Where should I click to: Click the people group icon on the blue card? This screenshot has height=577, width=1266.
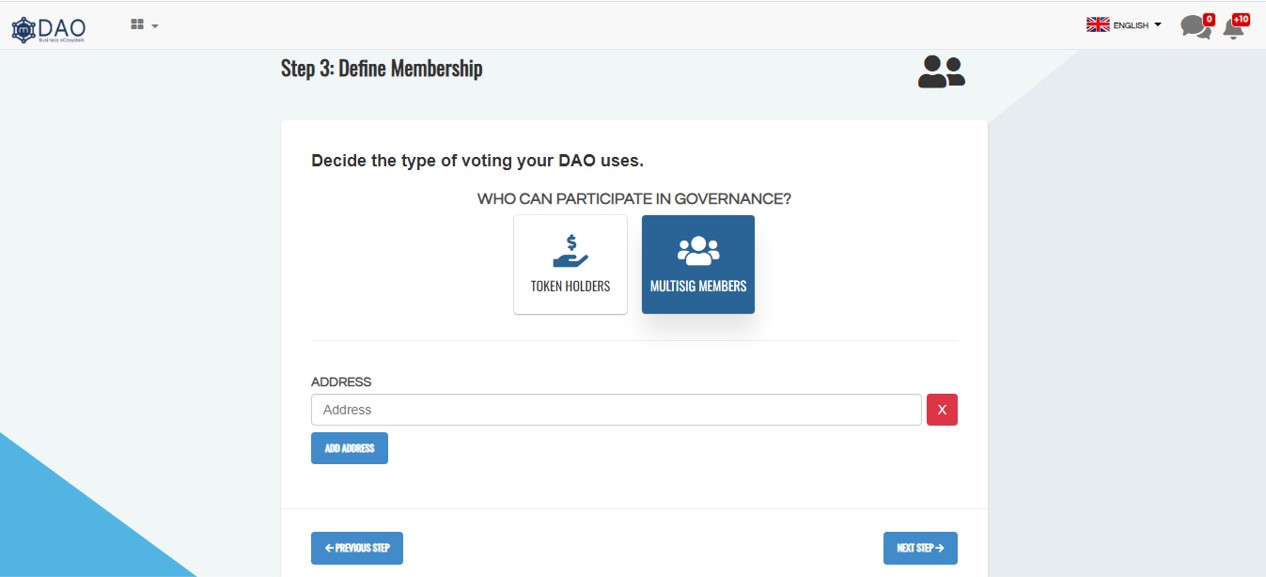(x=698, y=251)
